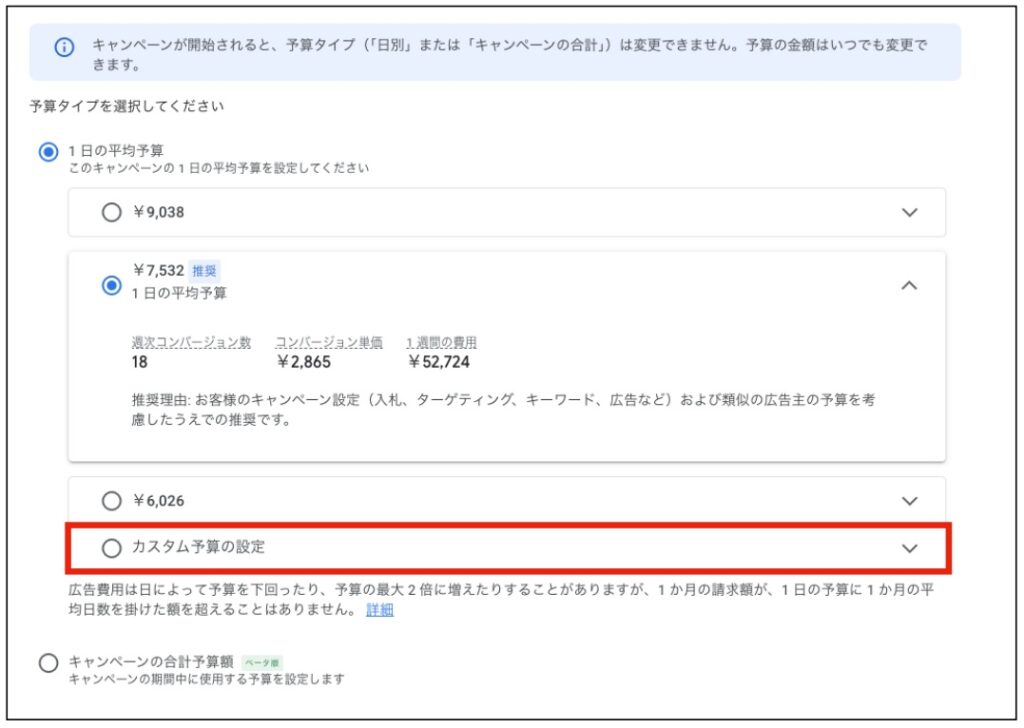The height and width of the screenshot is (728, 1024).
Task: Click the info icon in the blue banner
Action: 64,48
